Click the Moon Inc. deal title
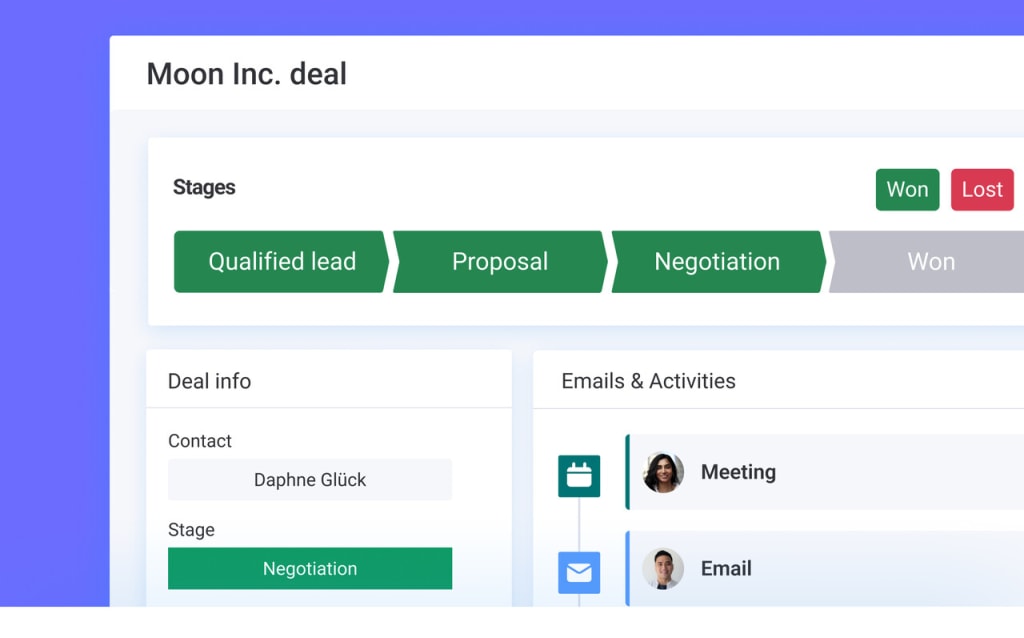The image size is (1024, 638). click(x=246, y=74)
